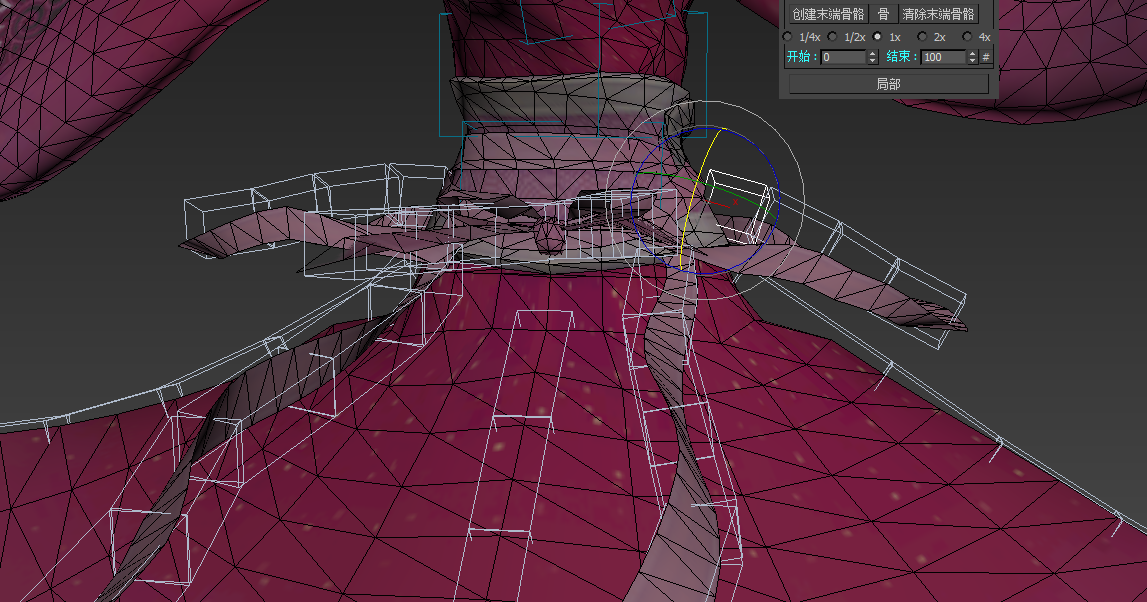Screen dimensions: 1147x602
Task: Increase 结束 value with up arrow
Action: (x=972, y=54)
